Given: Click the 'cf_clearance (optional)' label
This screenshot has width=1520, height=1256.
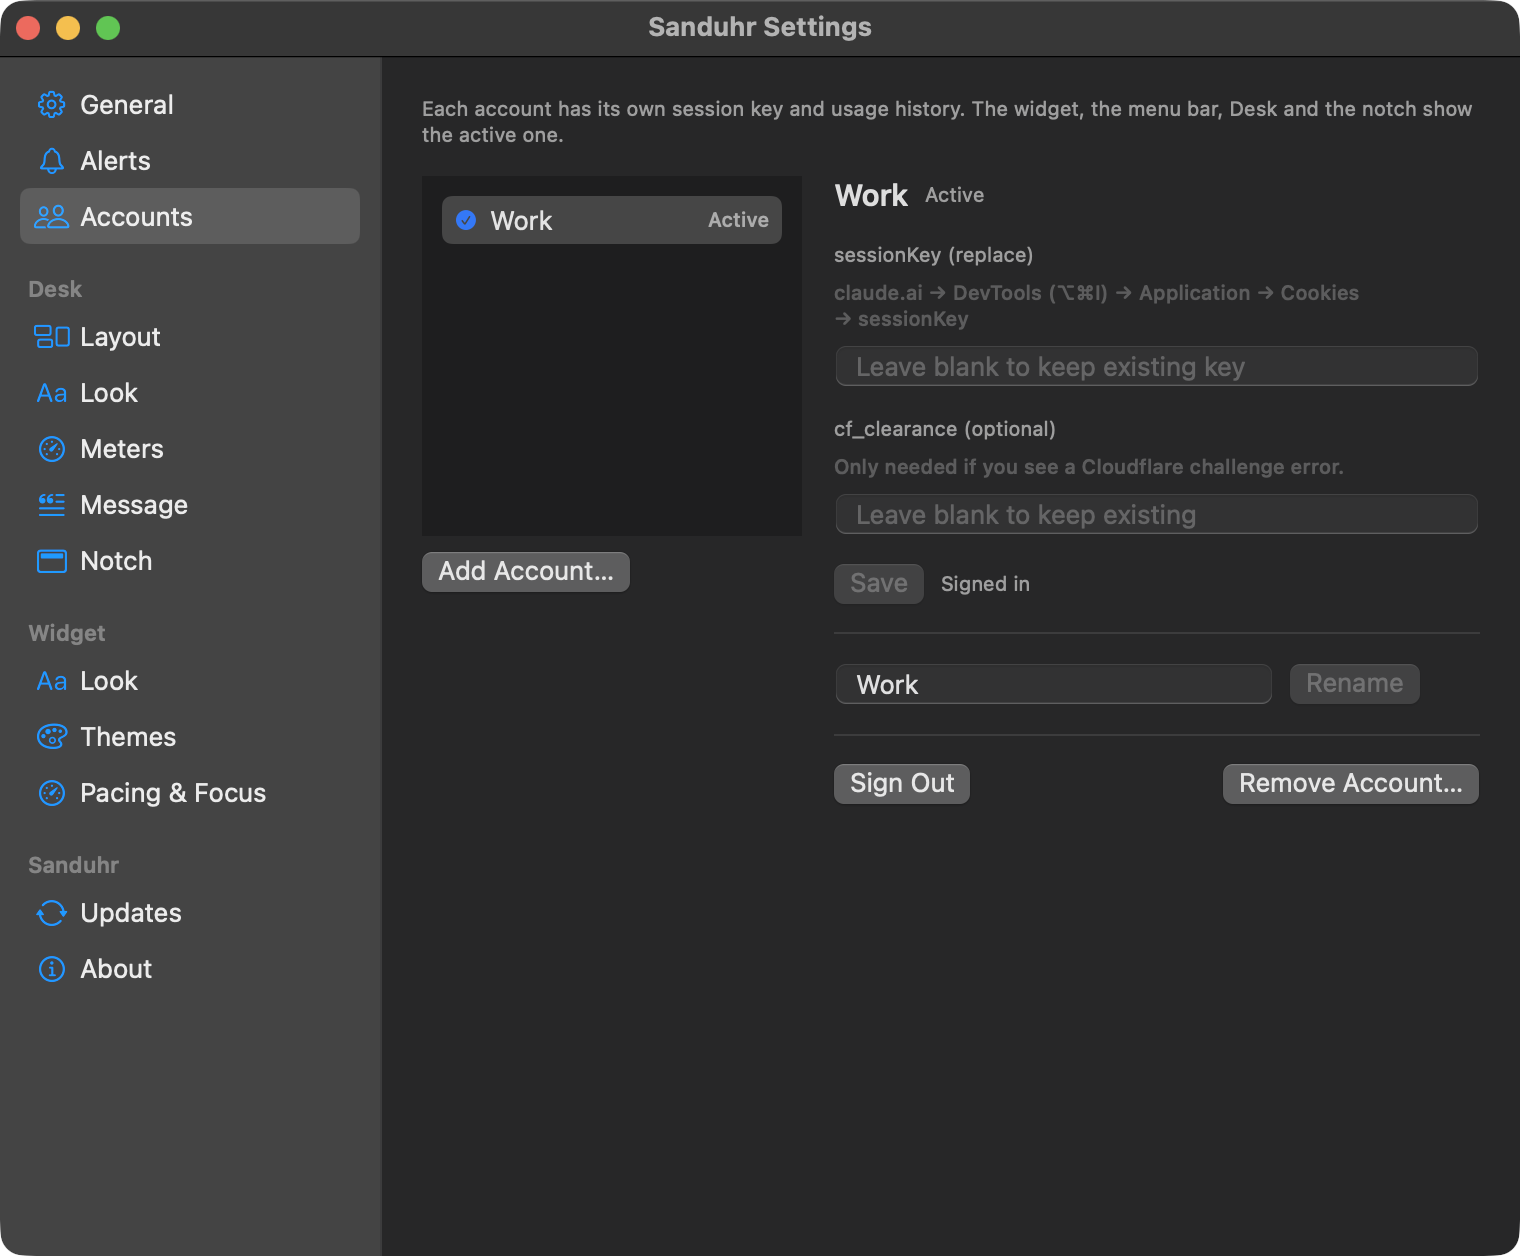Looking at the screenshot, I should click(945, 429).
